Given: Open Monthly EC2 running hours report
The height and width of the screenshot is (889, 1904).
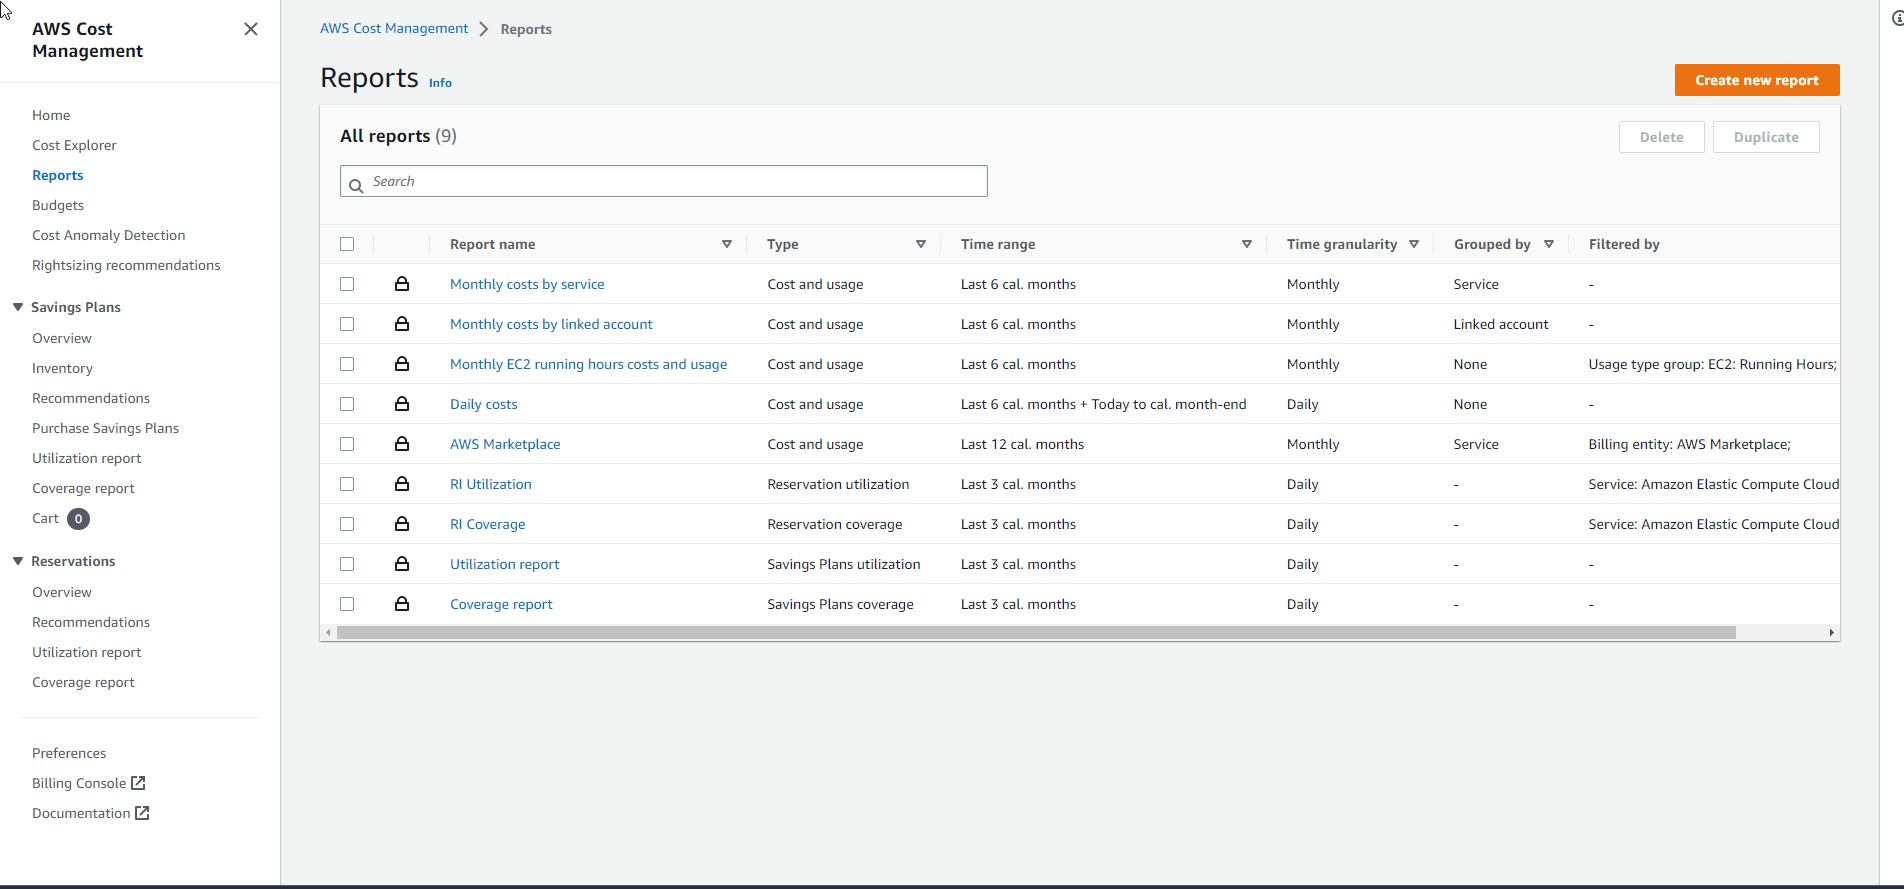Looking at the screenshot, I should pyautogui.click(x=589, y=364).
